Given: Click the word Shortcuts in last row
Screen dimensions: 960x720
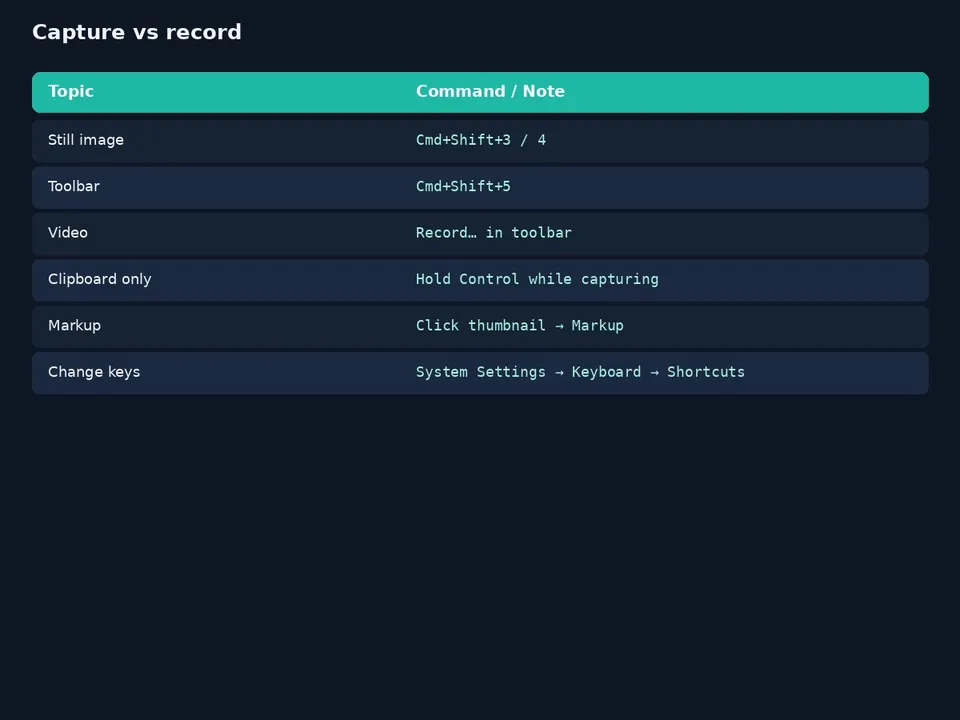Looking at the screenshot, I should 706,372.
